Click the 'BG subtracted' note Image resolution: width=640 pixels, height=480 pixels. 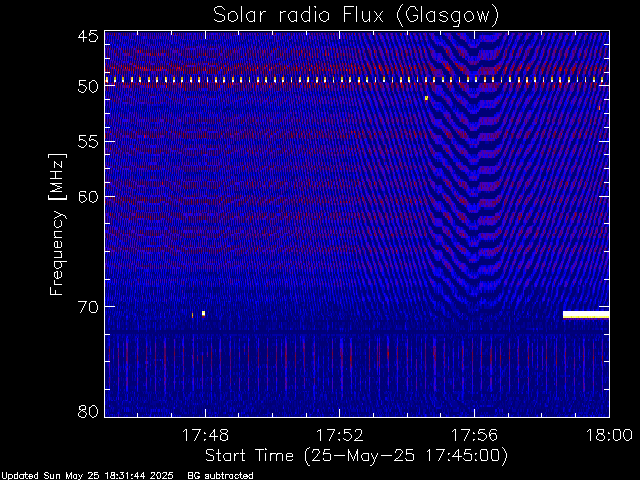(220, 476)
